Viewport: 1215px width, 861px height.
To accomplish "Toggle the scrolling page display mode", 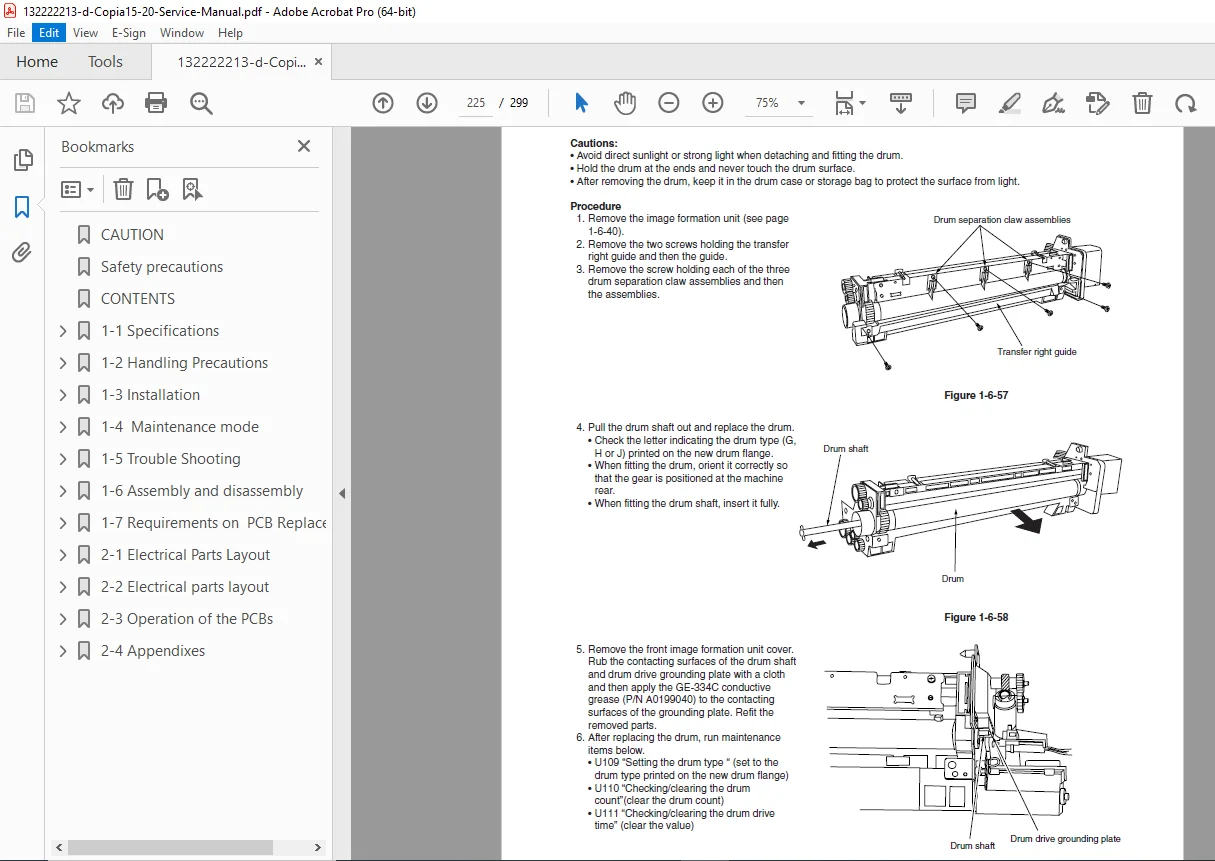I will pyautogui.click(x=901, y=103).
